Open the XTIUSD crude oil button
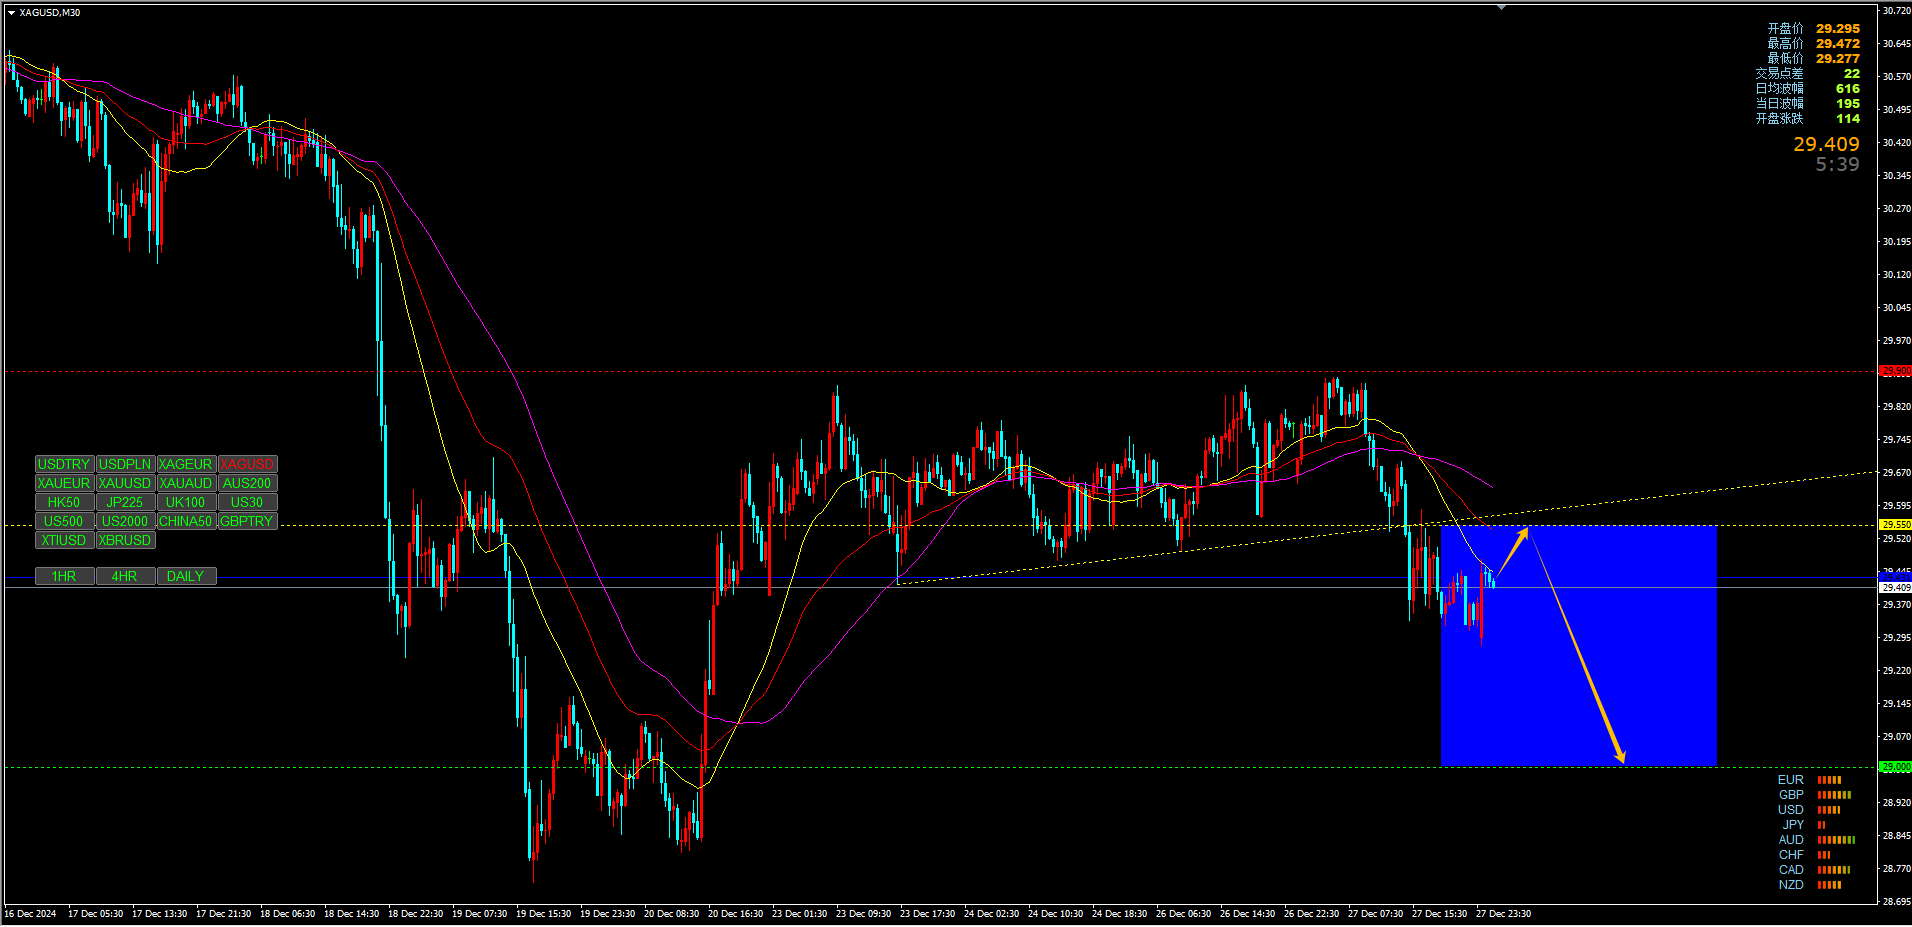1912x927 pixels. [x=64, y=540]
